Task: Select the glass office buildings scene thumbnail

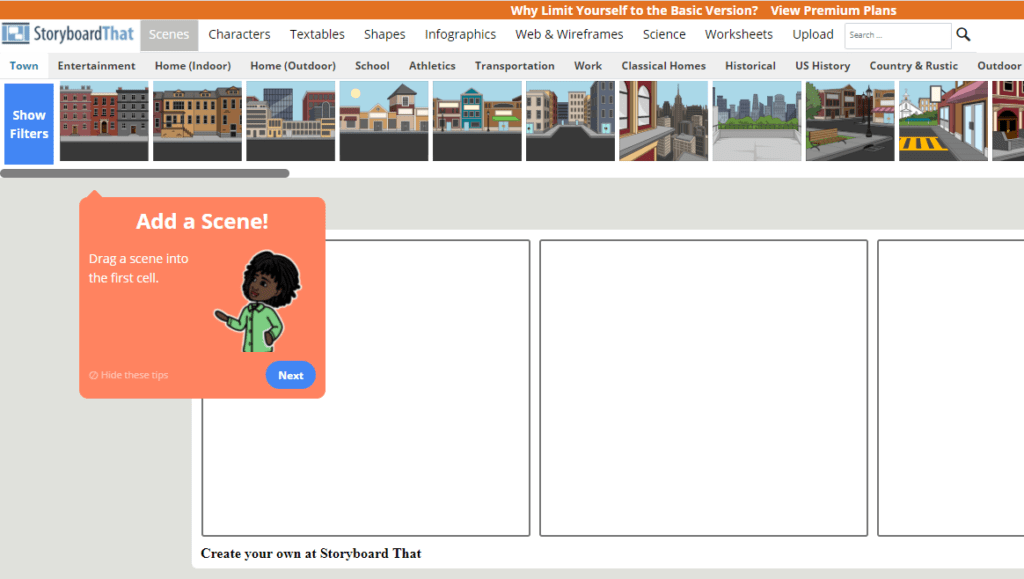Action: (x=291, y=121)
